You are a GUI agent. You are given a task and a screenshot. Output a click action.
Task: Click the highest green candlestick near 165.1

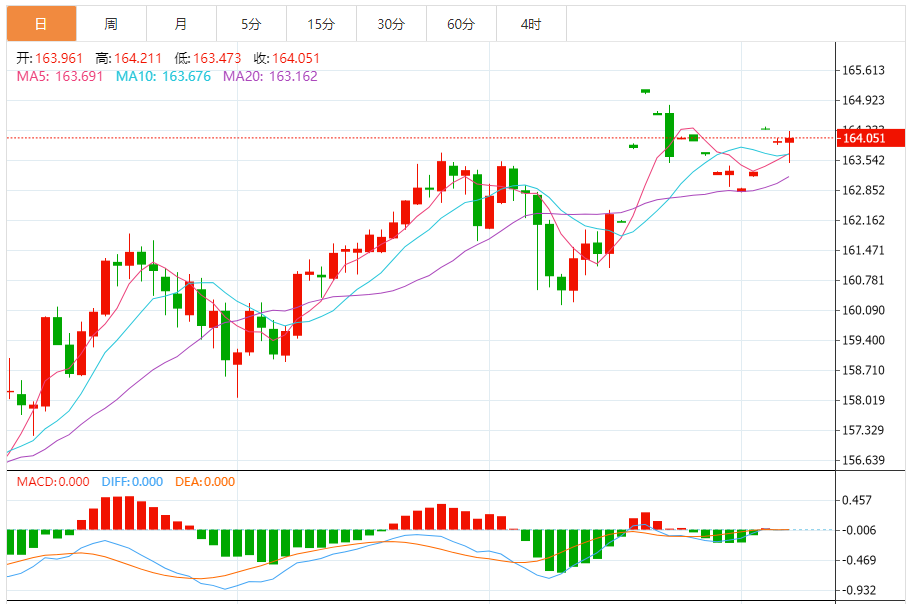[x=646, y=91]
